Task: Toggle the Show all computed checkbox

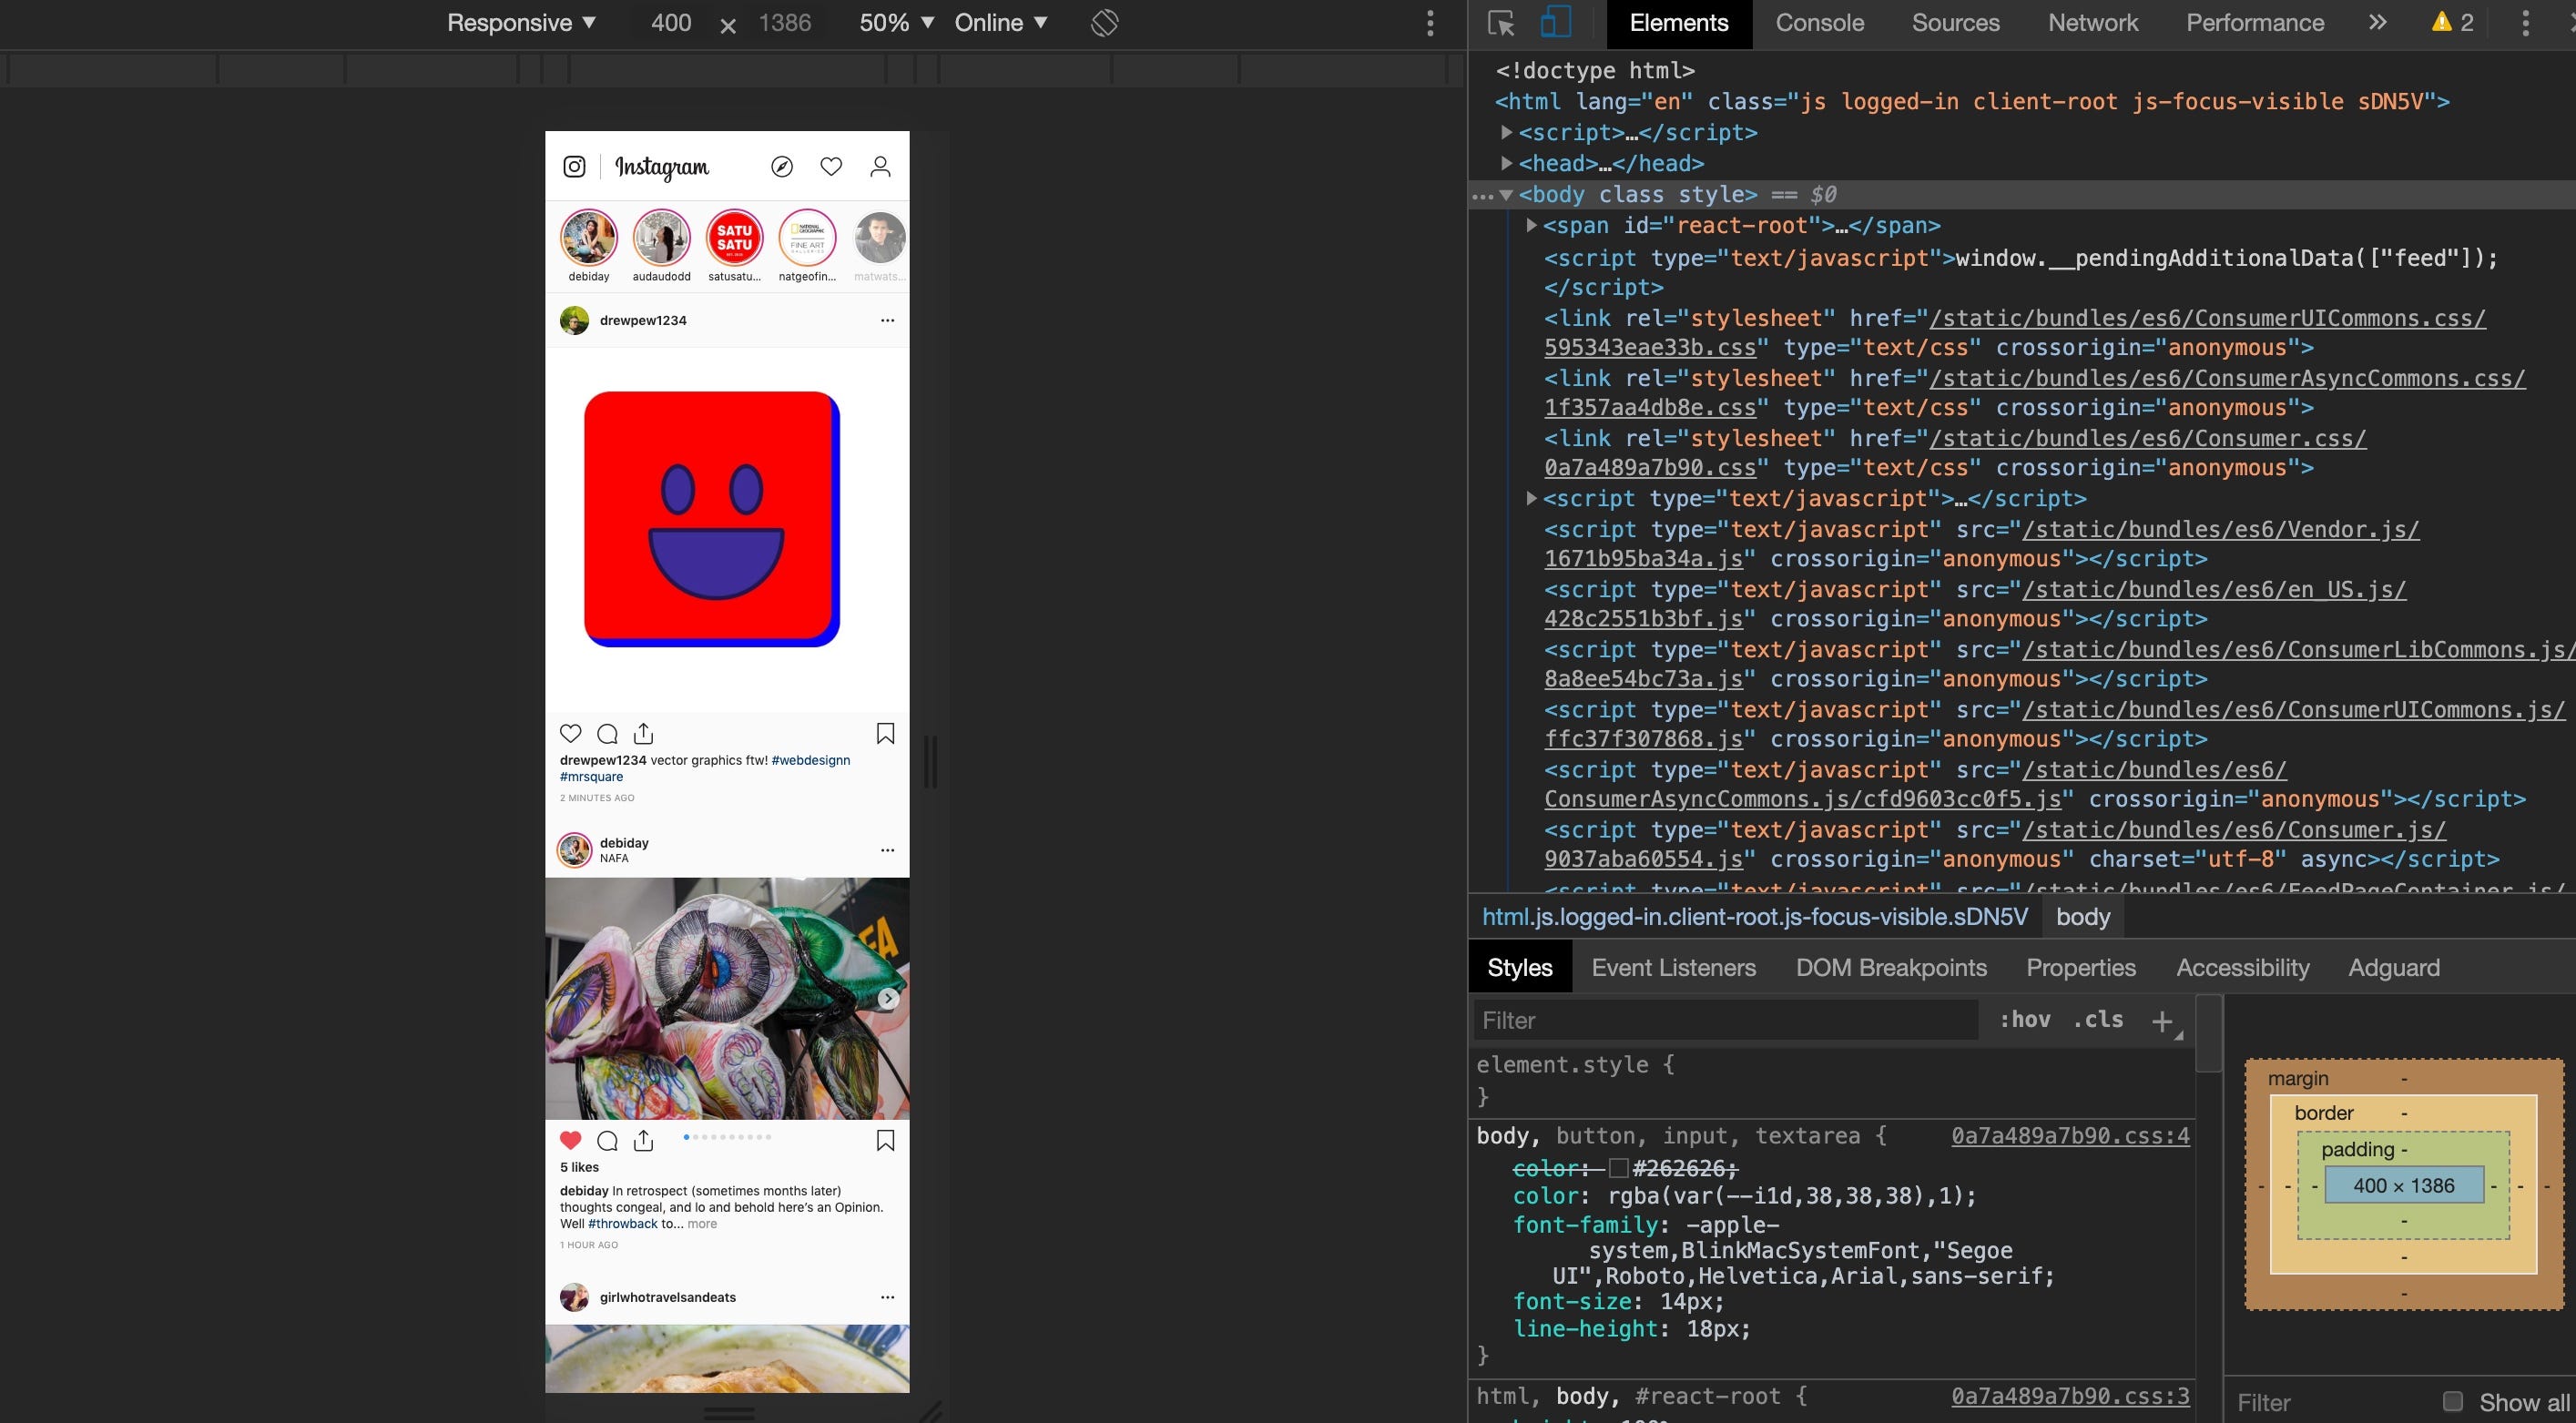Action: [2453, 1401]
